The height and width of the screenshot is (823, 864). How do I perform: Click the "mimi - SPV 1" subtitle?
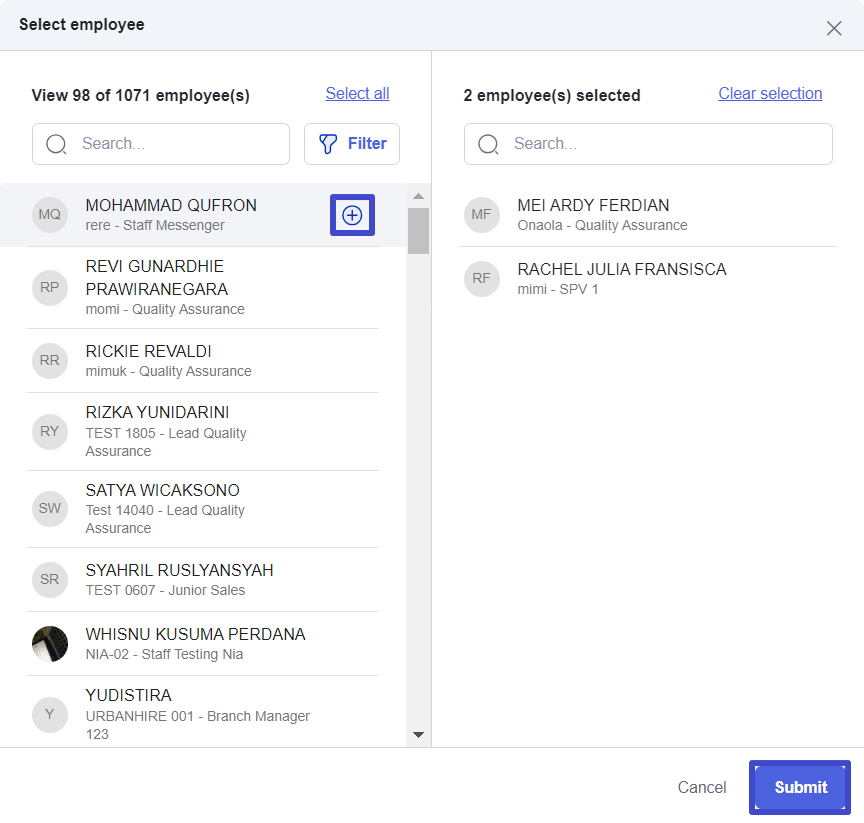558,289
